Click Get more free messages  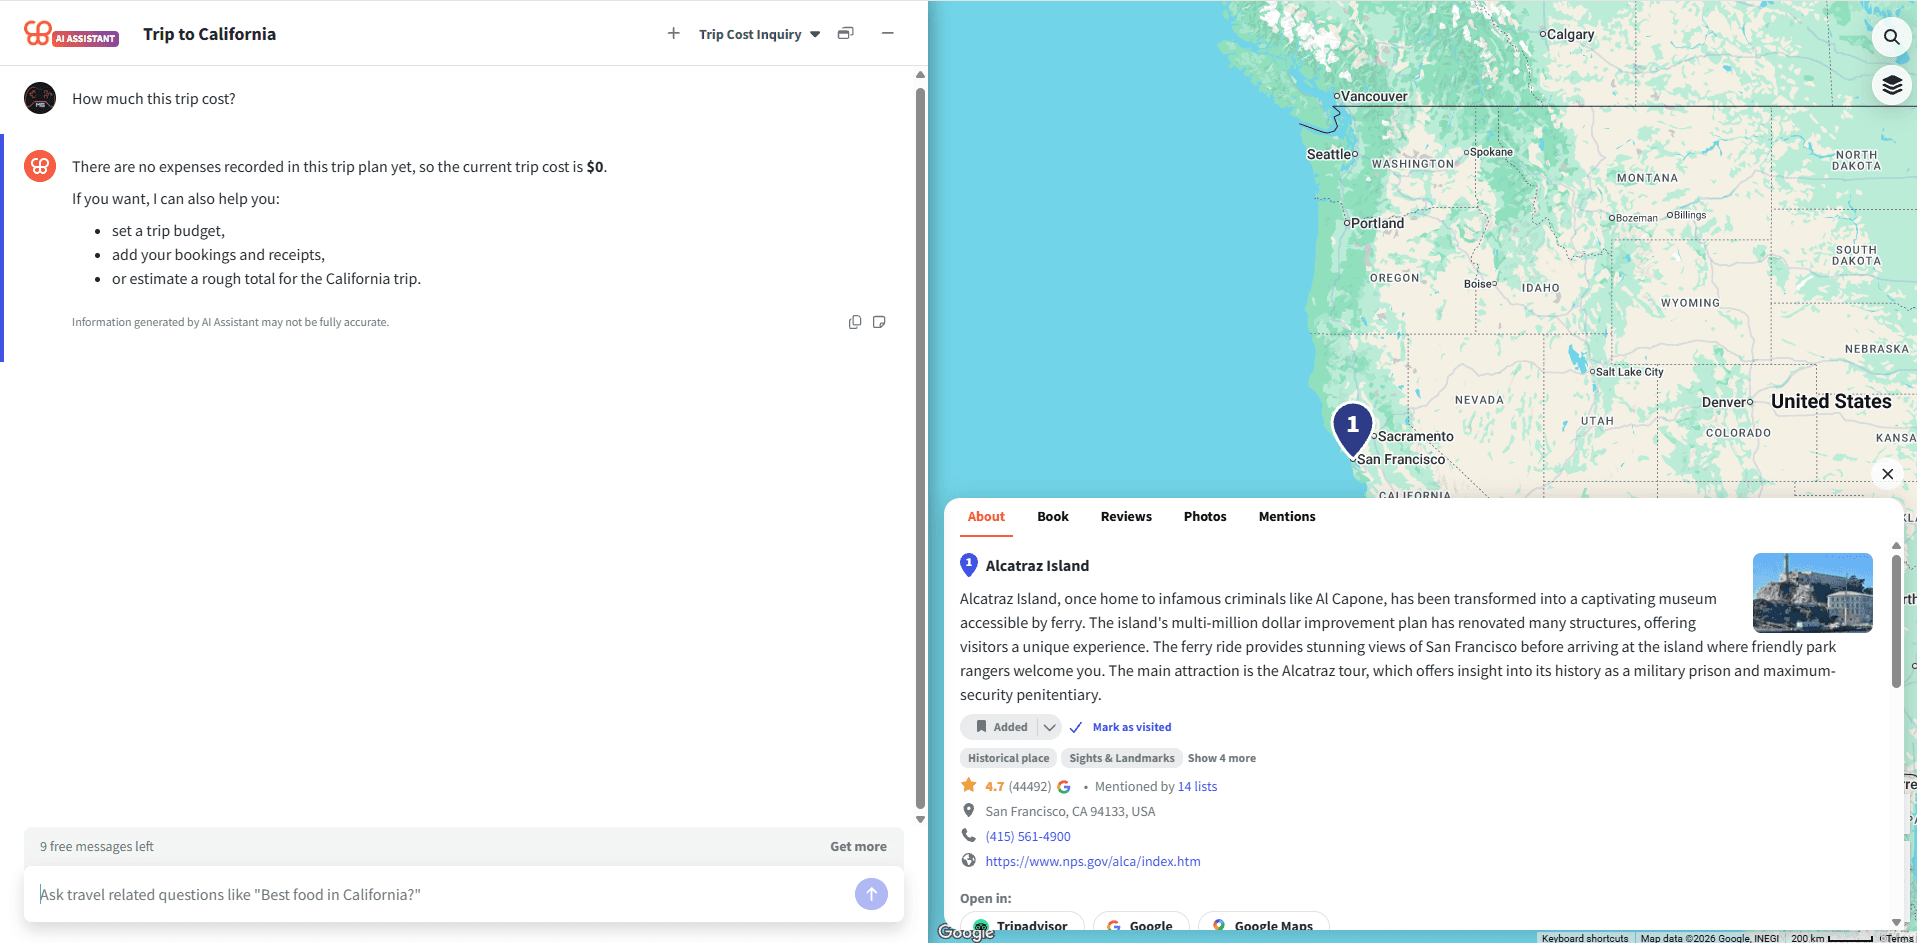(x=858, y=846)
